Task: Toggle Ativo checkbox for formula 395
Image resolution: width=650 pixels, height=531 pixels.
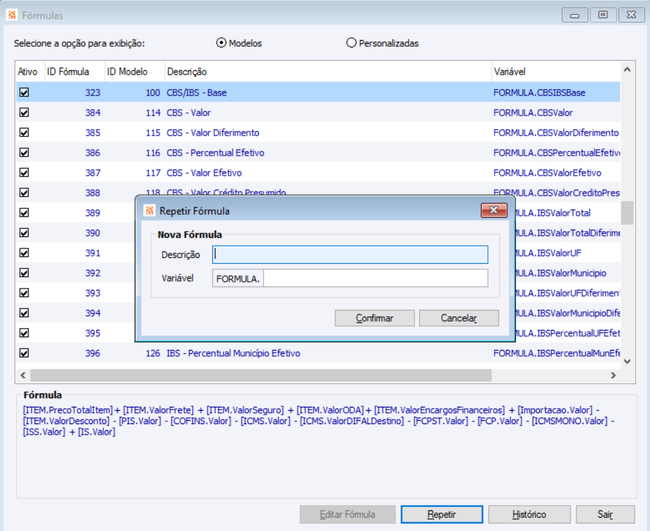Action: point(24,333)
